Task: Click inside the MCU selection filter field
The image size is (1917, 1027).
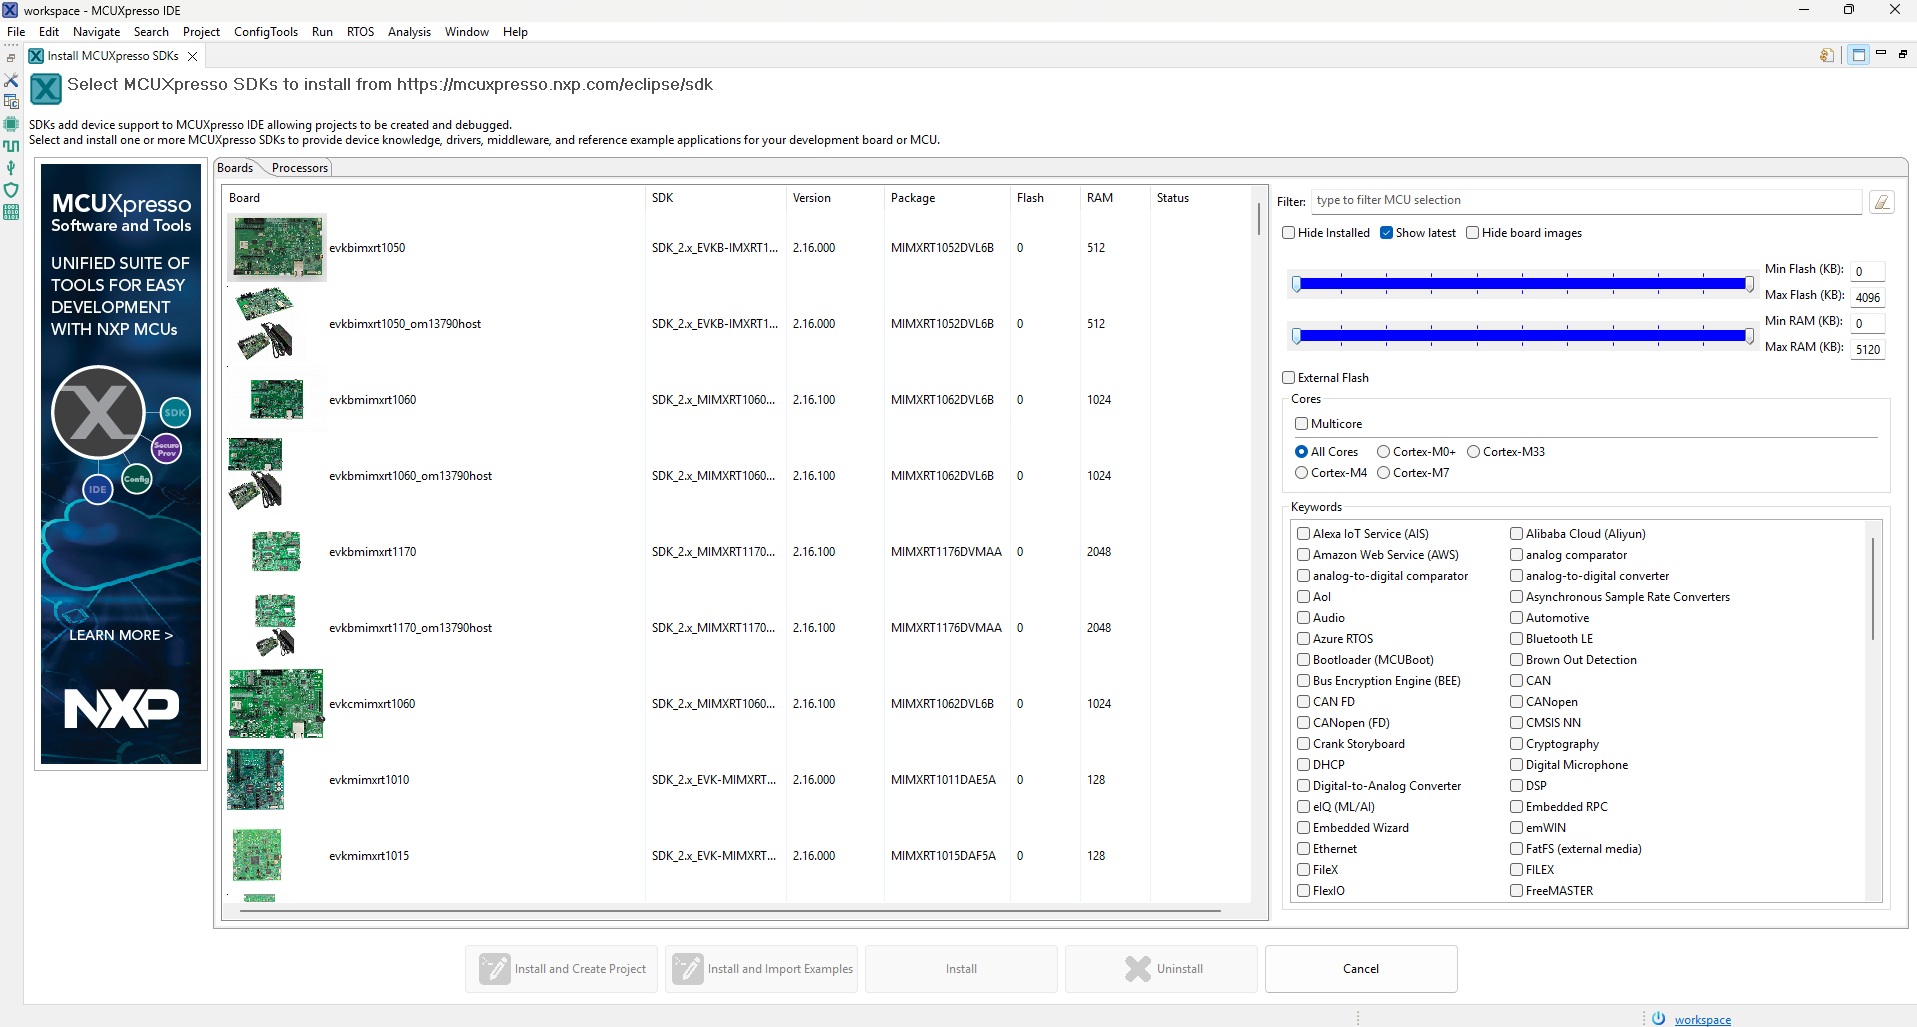Action: 1580,200
